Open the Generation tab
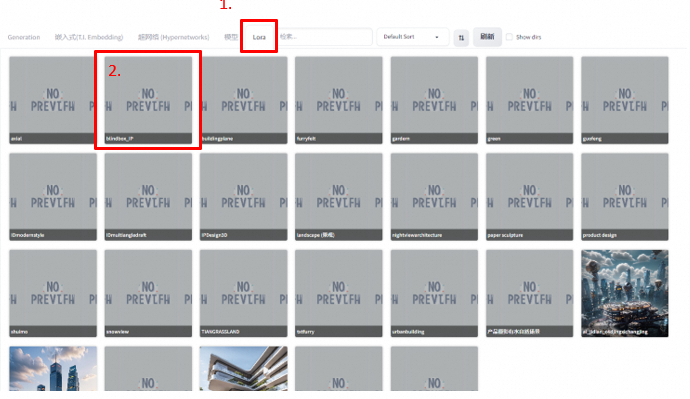Viewport: 690px width, 399px height. (x=24, y=37)
